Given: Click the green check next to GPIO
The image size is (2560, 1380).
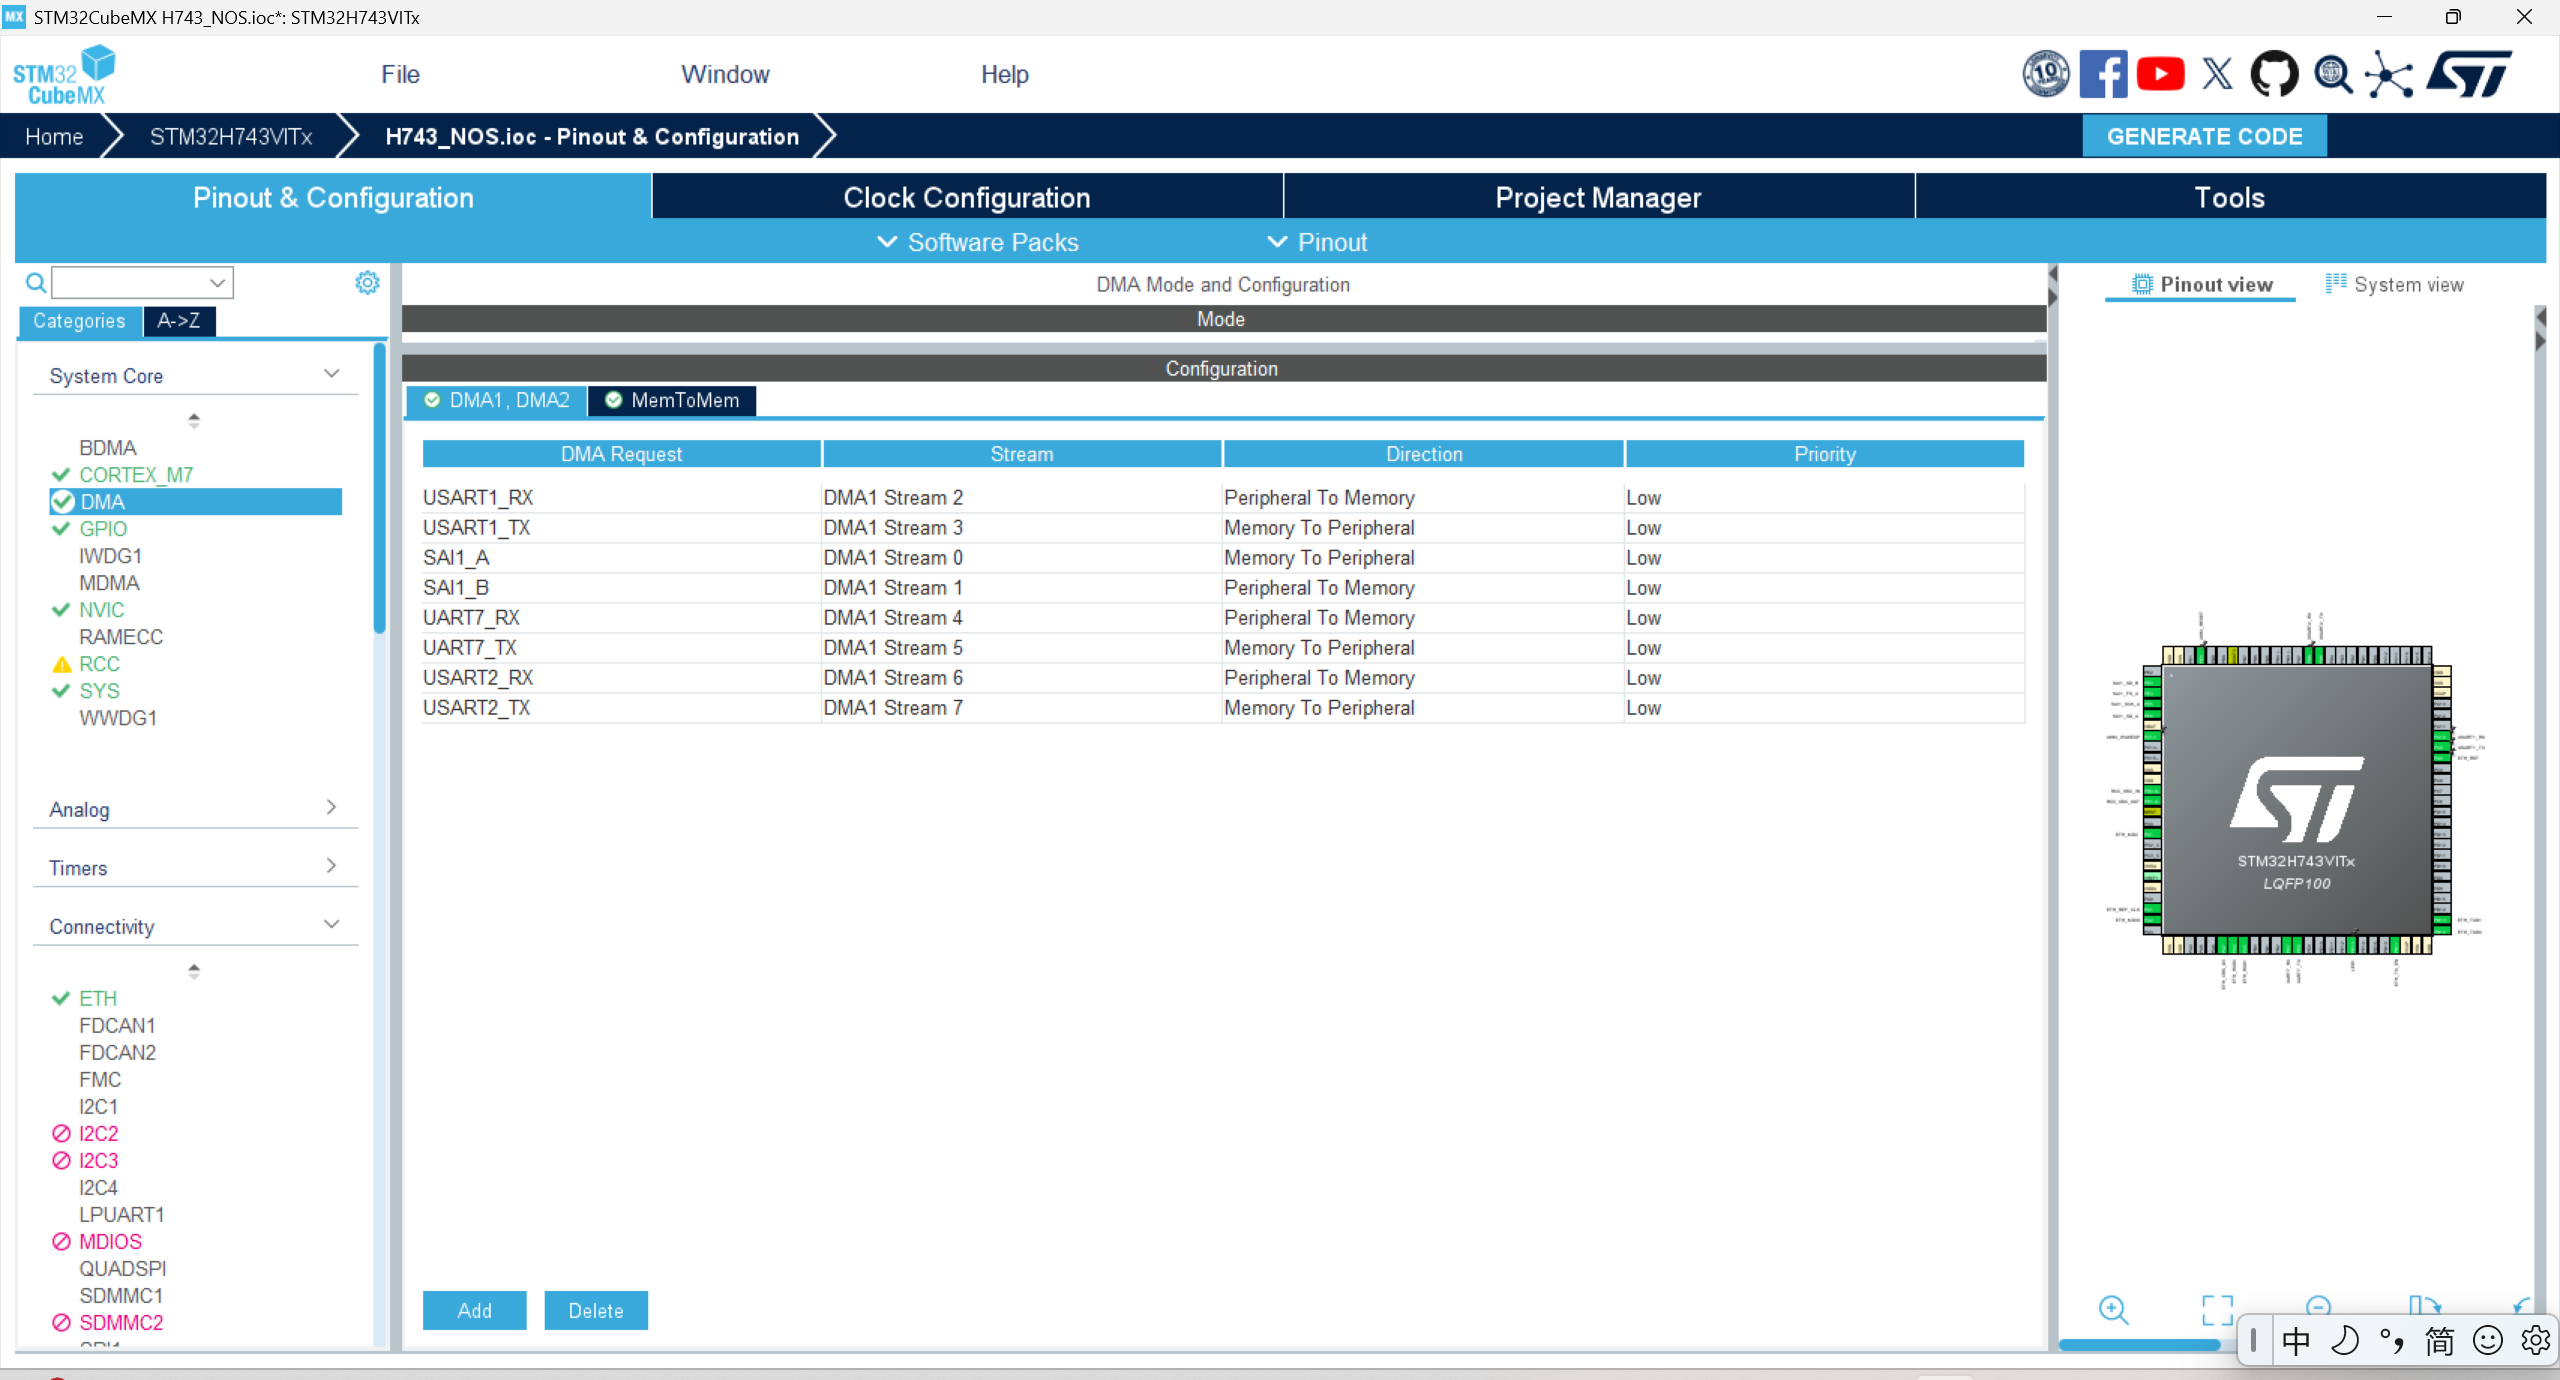Looking at the screenshot, I should click(61, 529).
